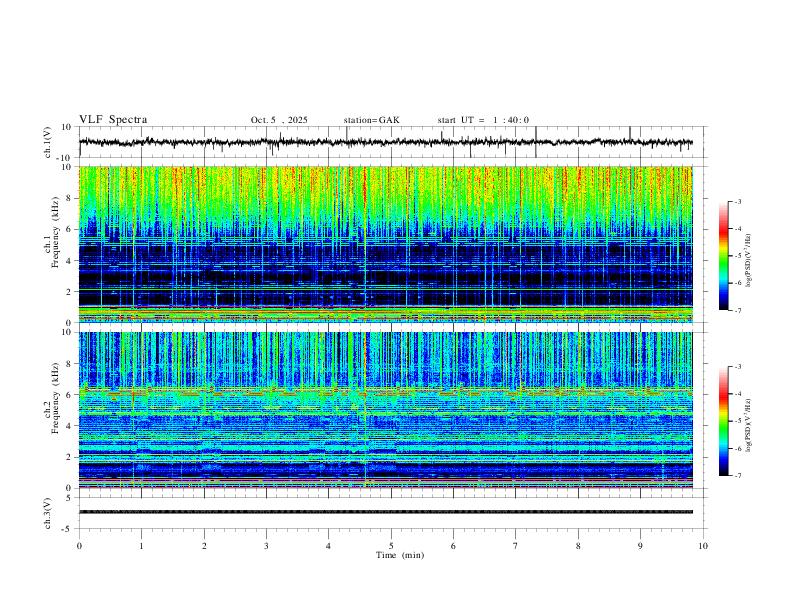This screenshot has height=612, width=792.
Task: Click the "-7" tick on ch.1 colorbar
Action: pyautogui.click(x=737, y=310)
